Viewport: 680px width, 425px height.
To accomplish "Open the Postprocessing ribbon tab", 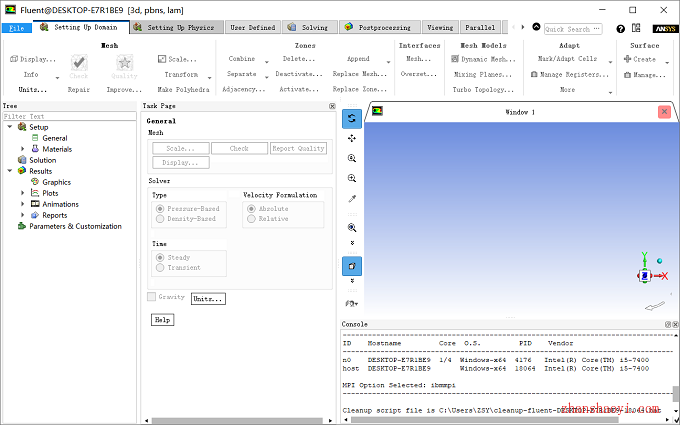I will 380,27.
